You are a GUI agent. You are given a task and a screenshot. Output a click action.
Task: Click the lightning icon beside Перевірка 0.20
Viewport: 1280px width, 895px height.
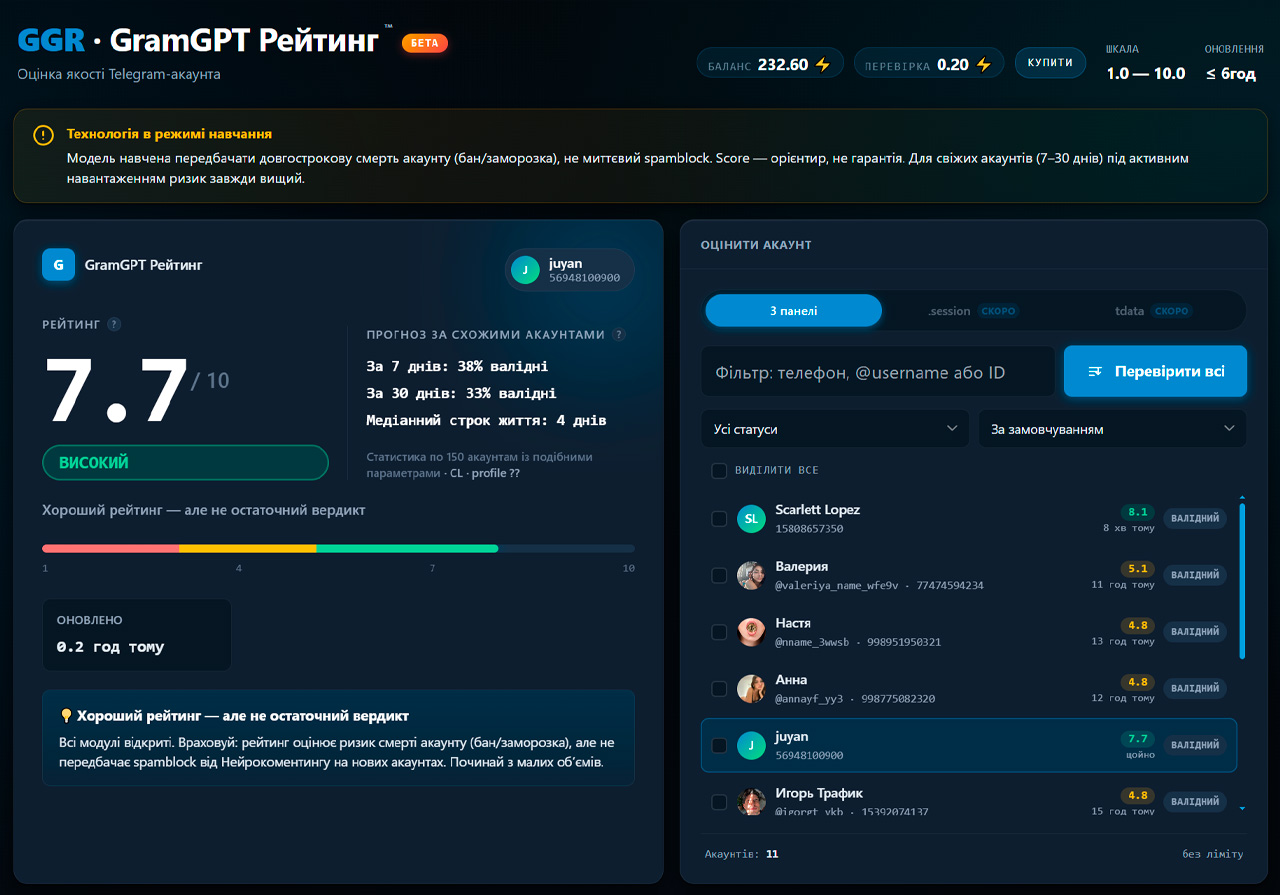point(984,65)
